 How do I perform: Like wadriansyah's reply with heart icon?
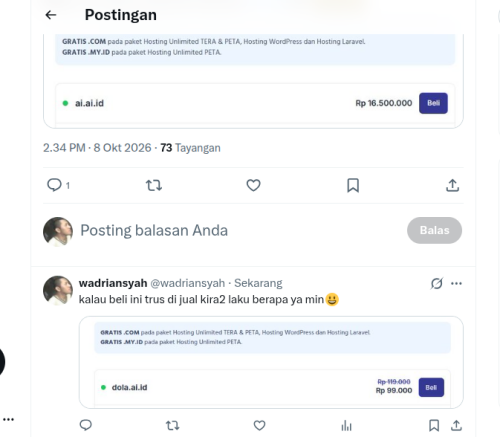click(x=259, y=425)
